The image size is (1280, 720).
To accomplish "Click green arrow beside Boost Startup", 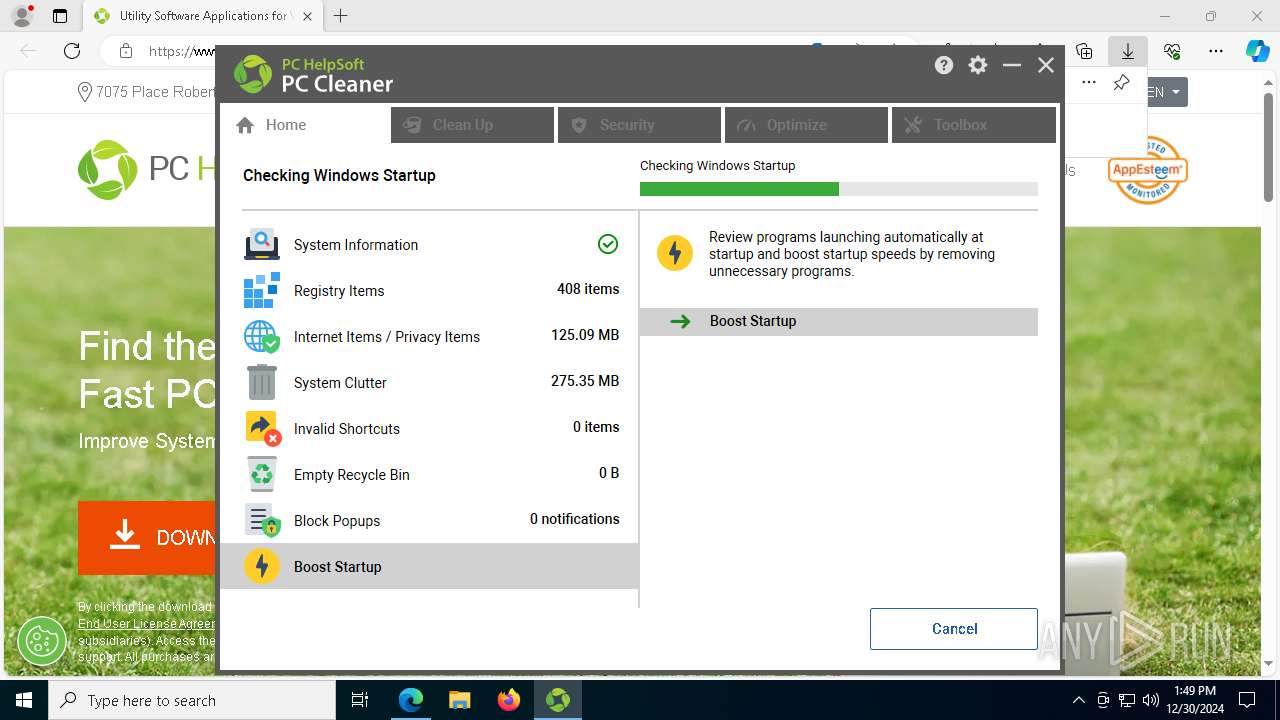I will (680, 321).
